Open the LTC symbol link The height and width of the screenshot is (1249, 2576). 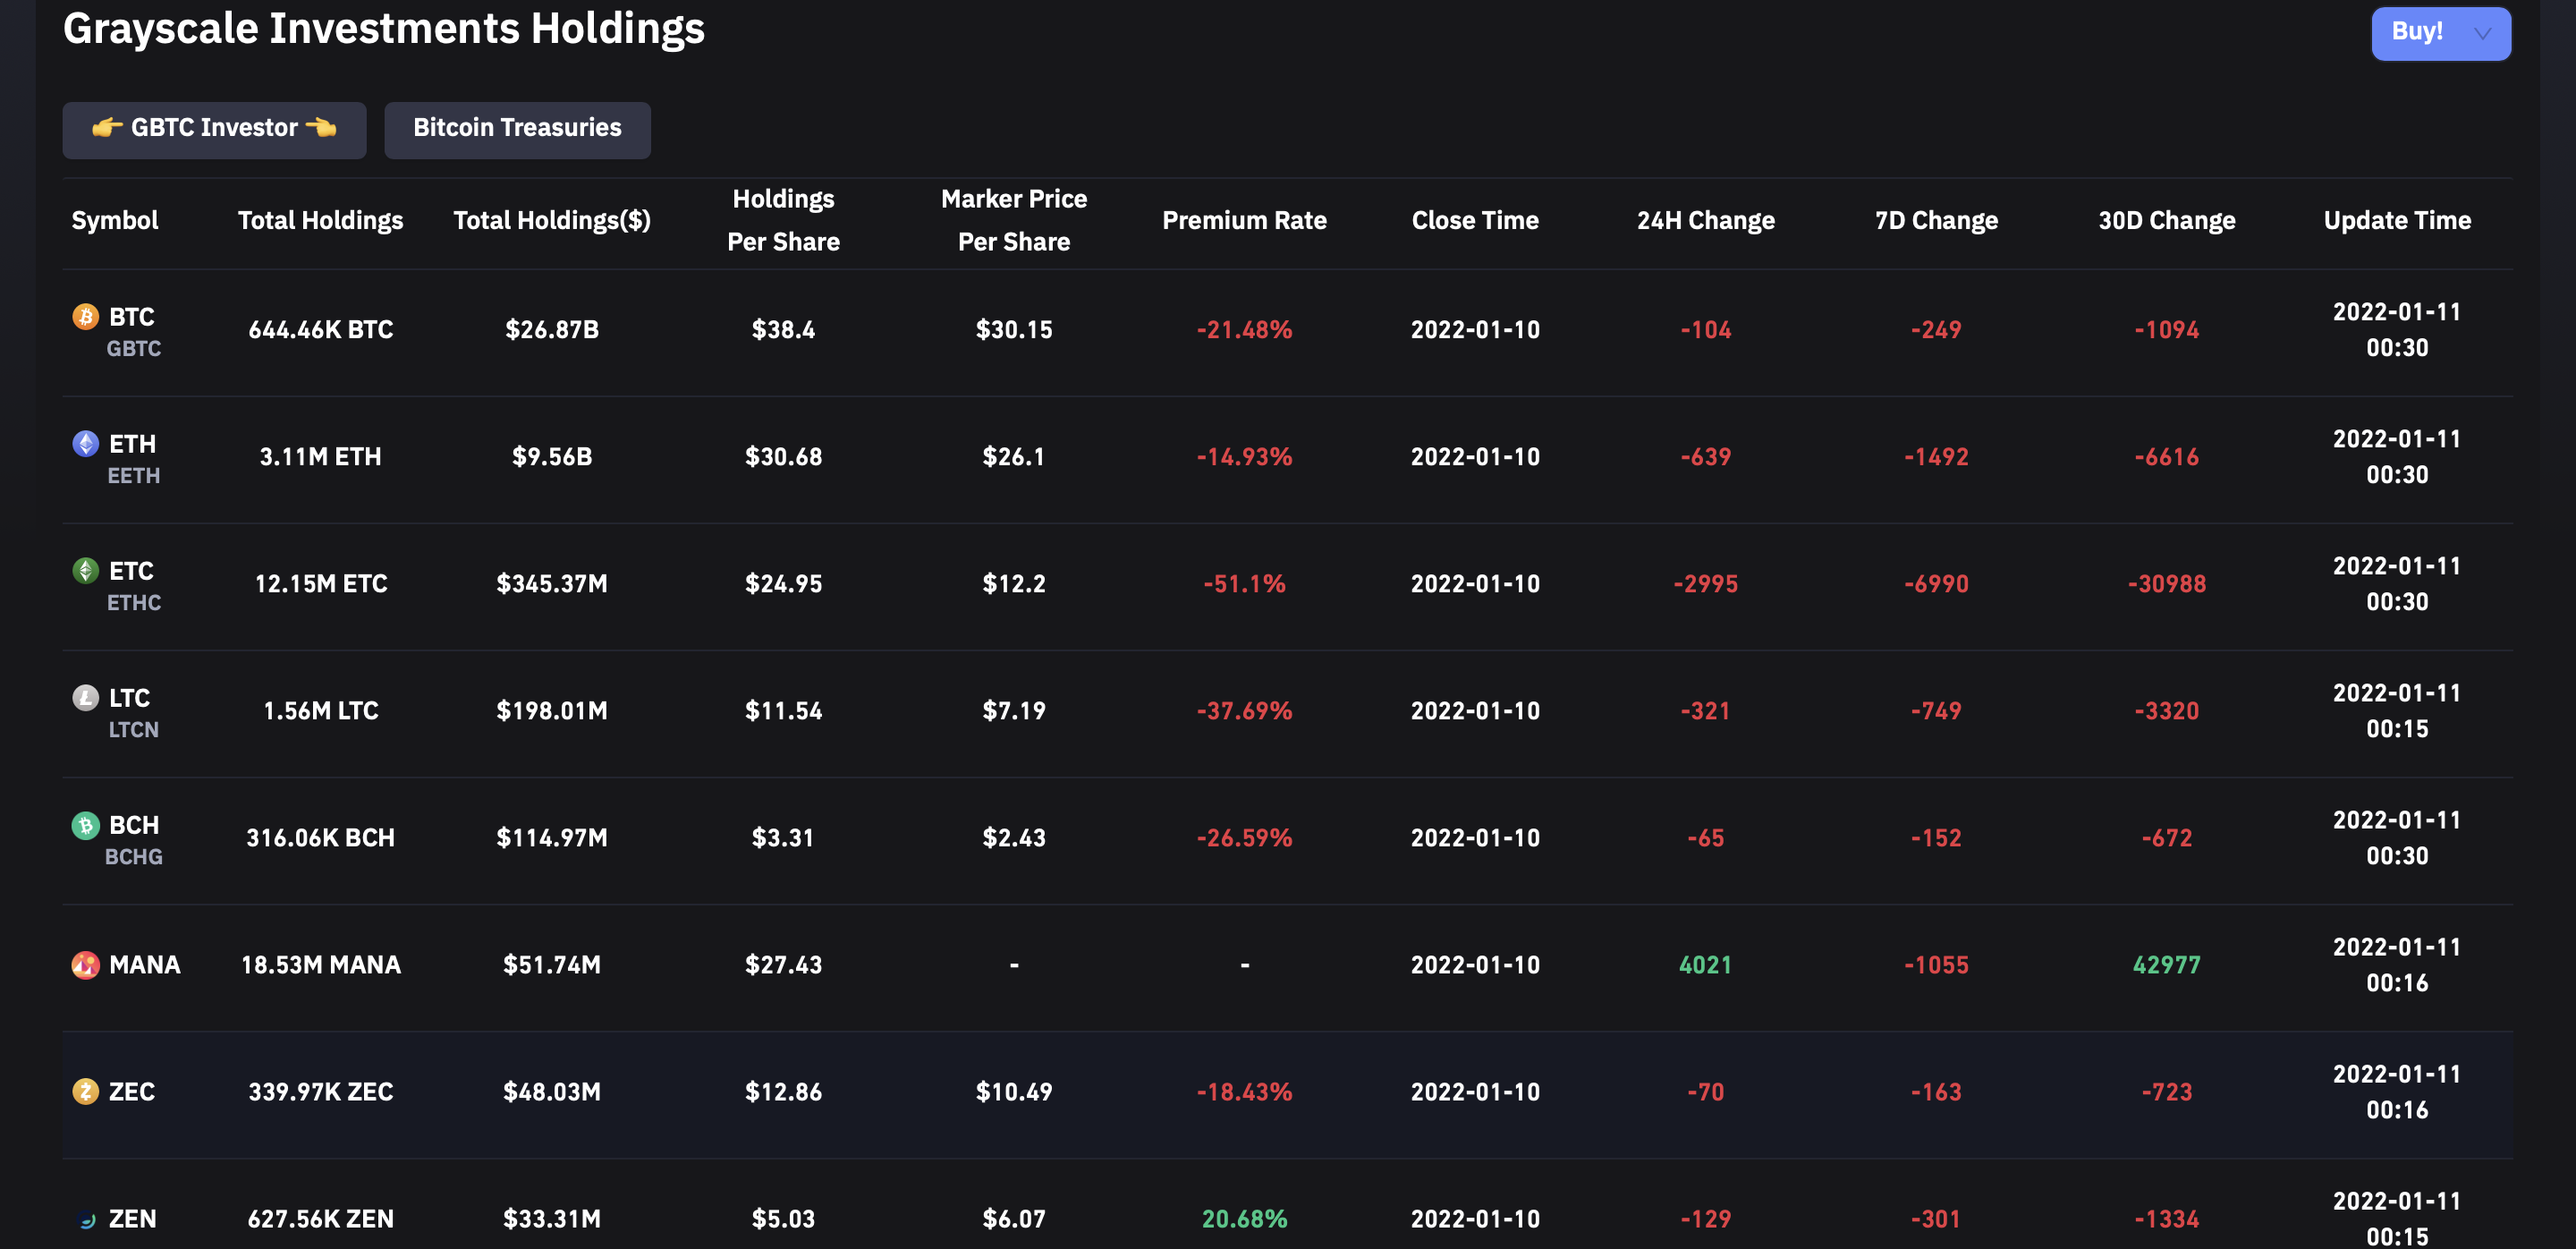(129, 698)
